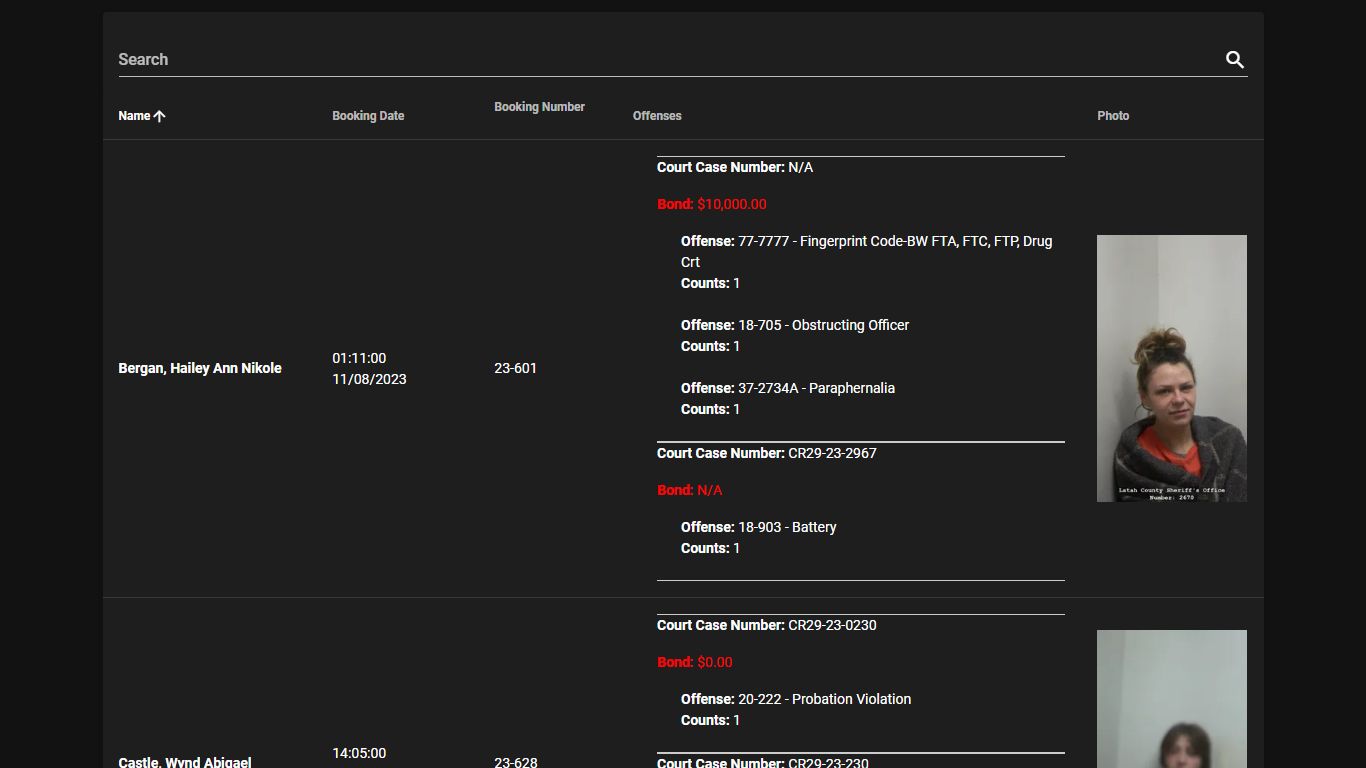Click the search magnifier icon
Screen dimensions: 1366x768
[1235, 60]
